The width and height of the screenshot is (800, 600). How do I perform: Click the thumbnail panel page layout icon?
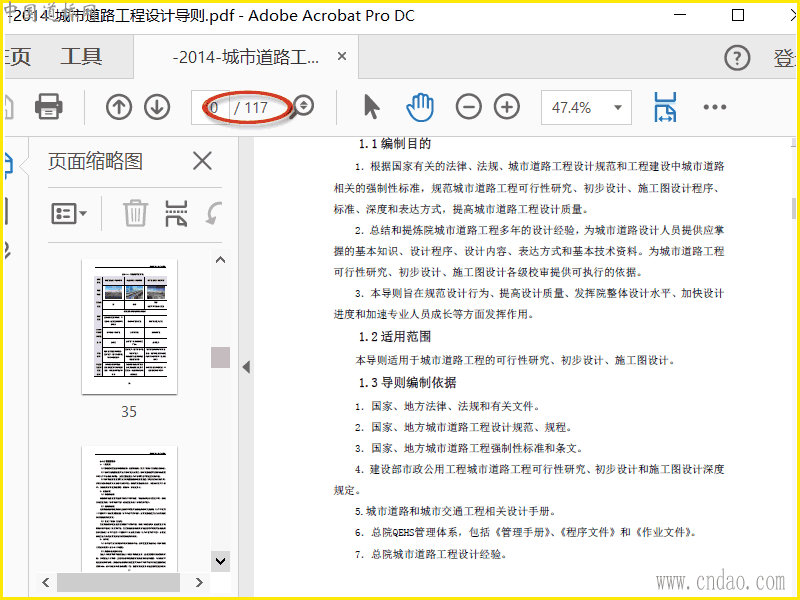tap(176, 213)
